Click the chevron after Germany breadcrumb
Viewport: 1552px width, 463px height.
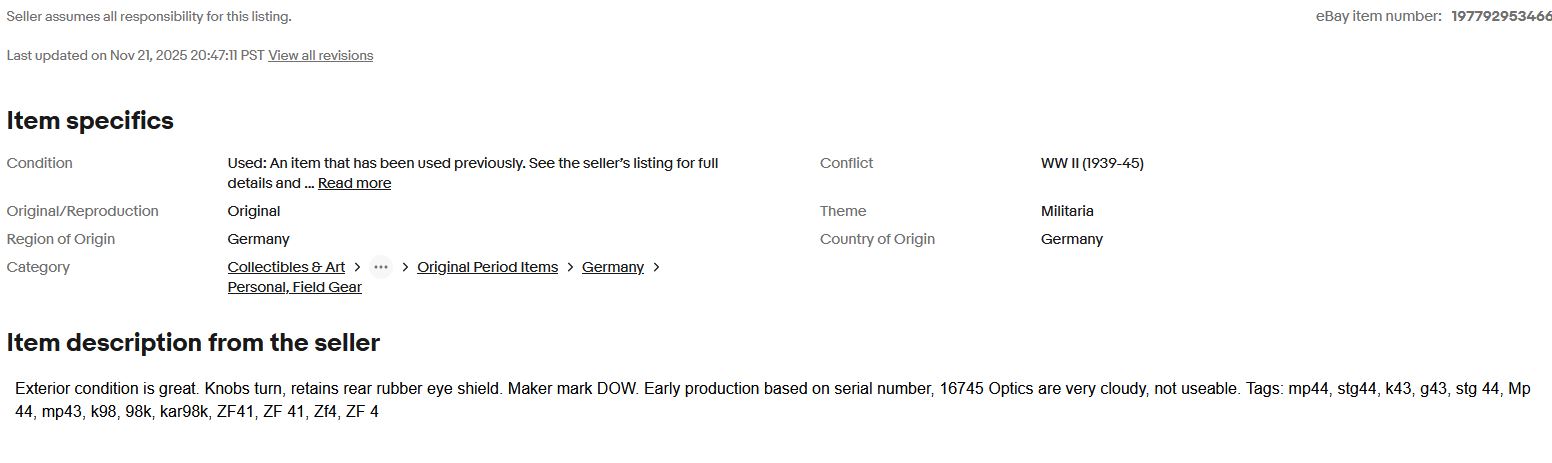click(656, 267)
